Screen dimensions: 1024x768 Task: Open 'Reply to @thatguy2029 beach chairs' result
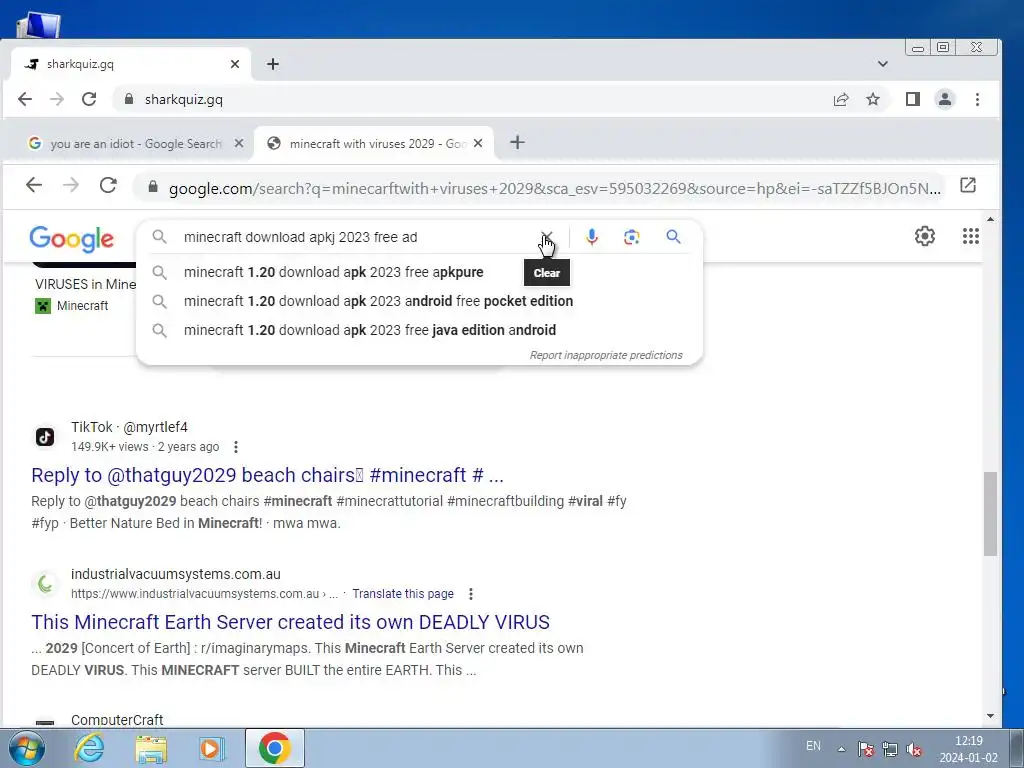[x=267, y=475]
